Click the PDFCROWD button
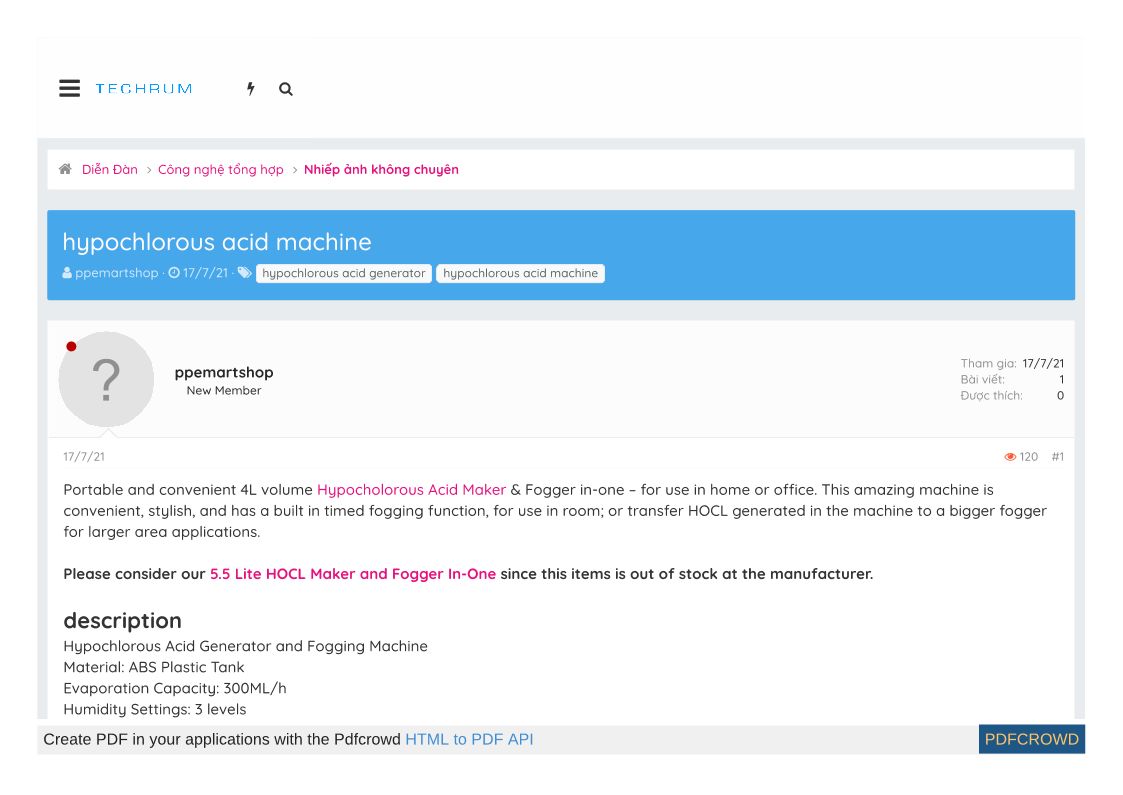 tap(1031, 739)
